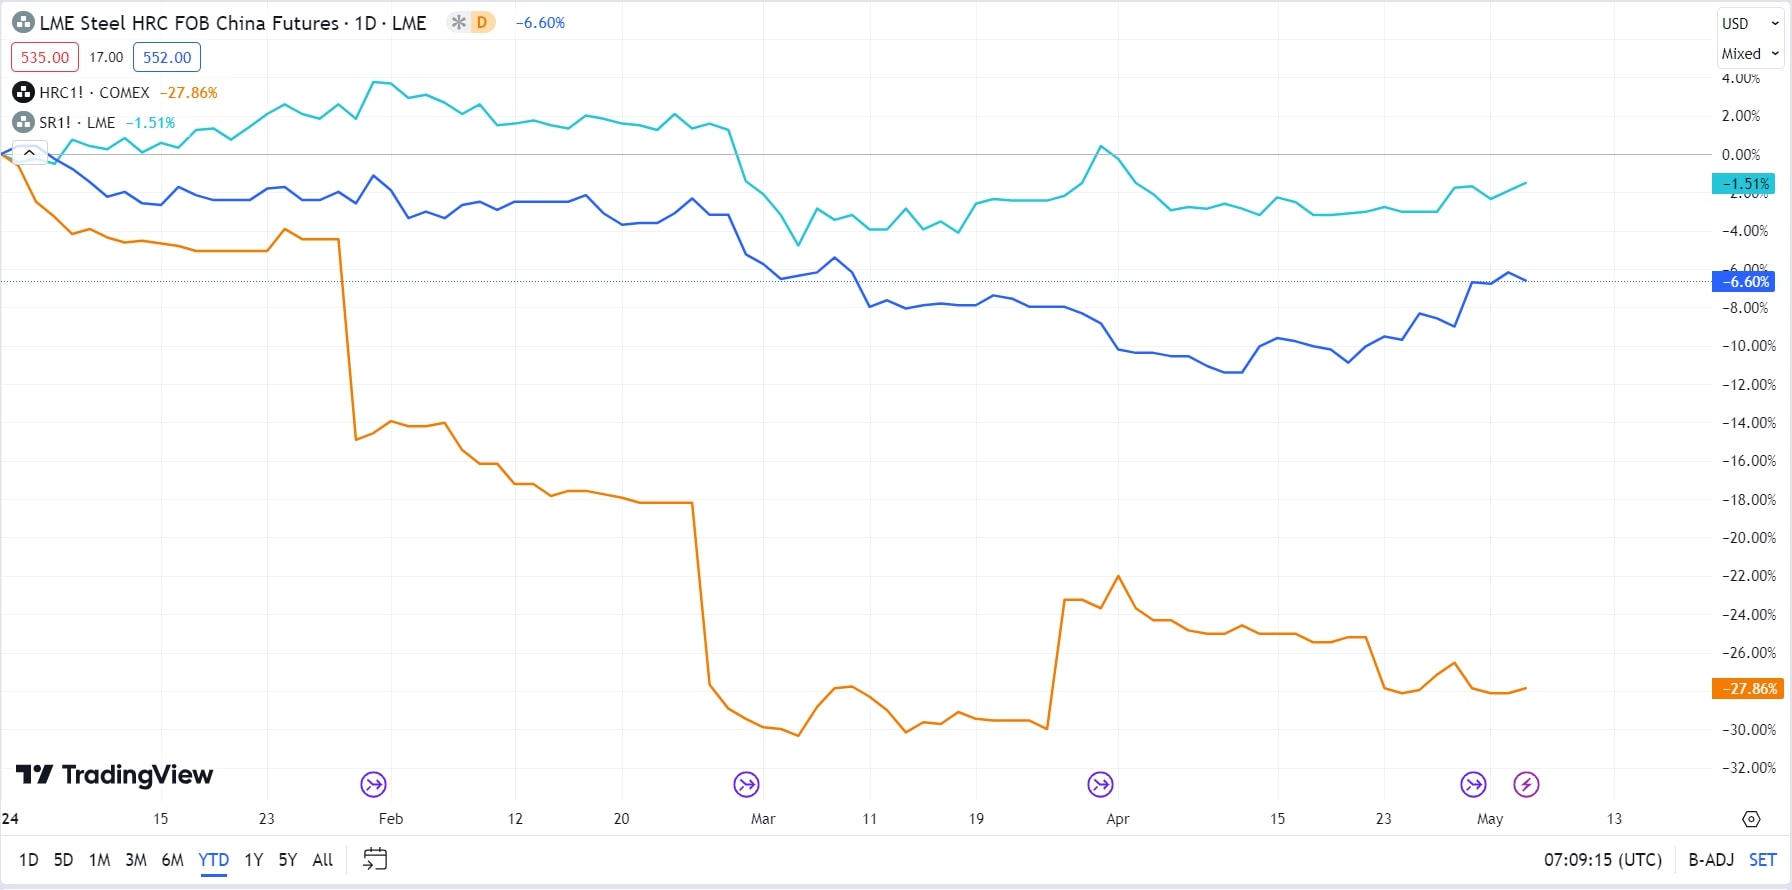The width and height of the screenshot is (1792, 890).
Task: Collapse the legend with the chevron arrow
Action: pyautogui.click(x=28, y=152)
